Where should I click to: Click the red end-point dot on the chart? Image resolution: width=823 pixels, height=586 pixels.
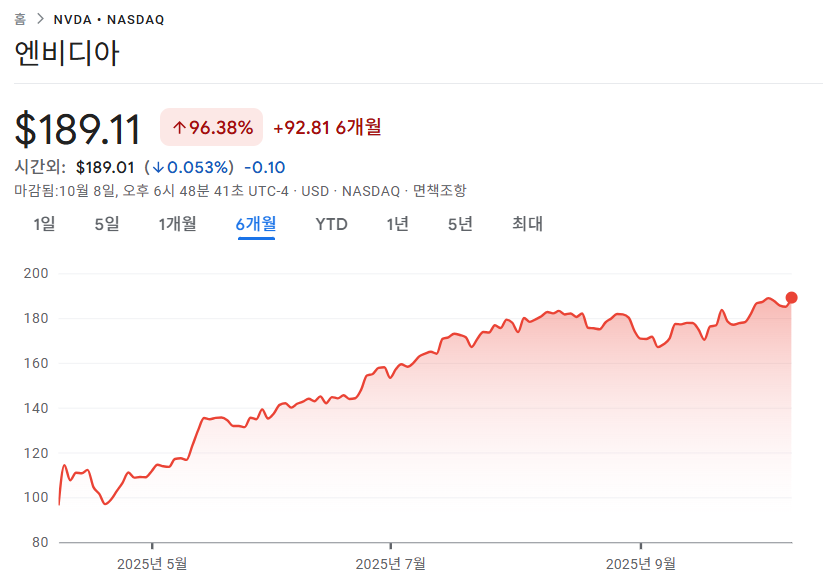pyautogui.click(x=791, y=297)
